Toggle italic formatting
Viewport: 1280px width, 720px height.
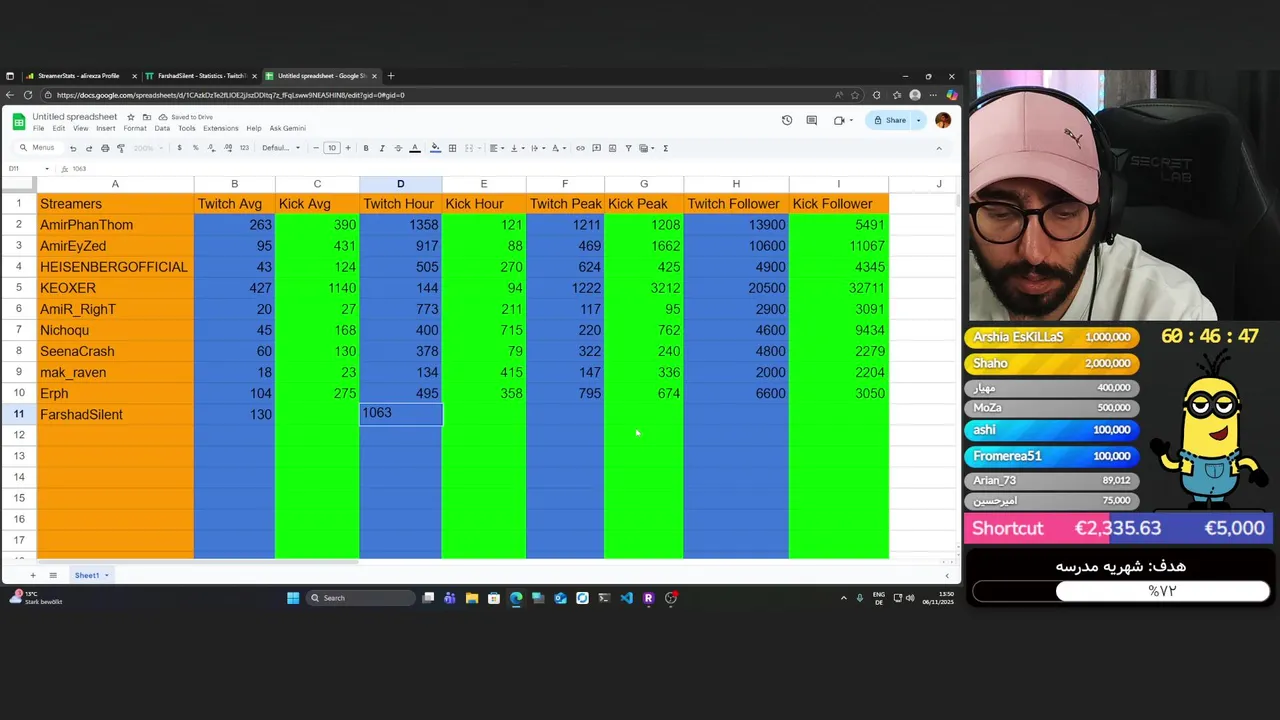[x=382, y=148]
